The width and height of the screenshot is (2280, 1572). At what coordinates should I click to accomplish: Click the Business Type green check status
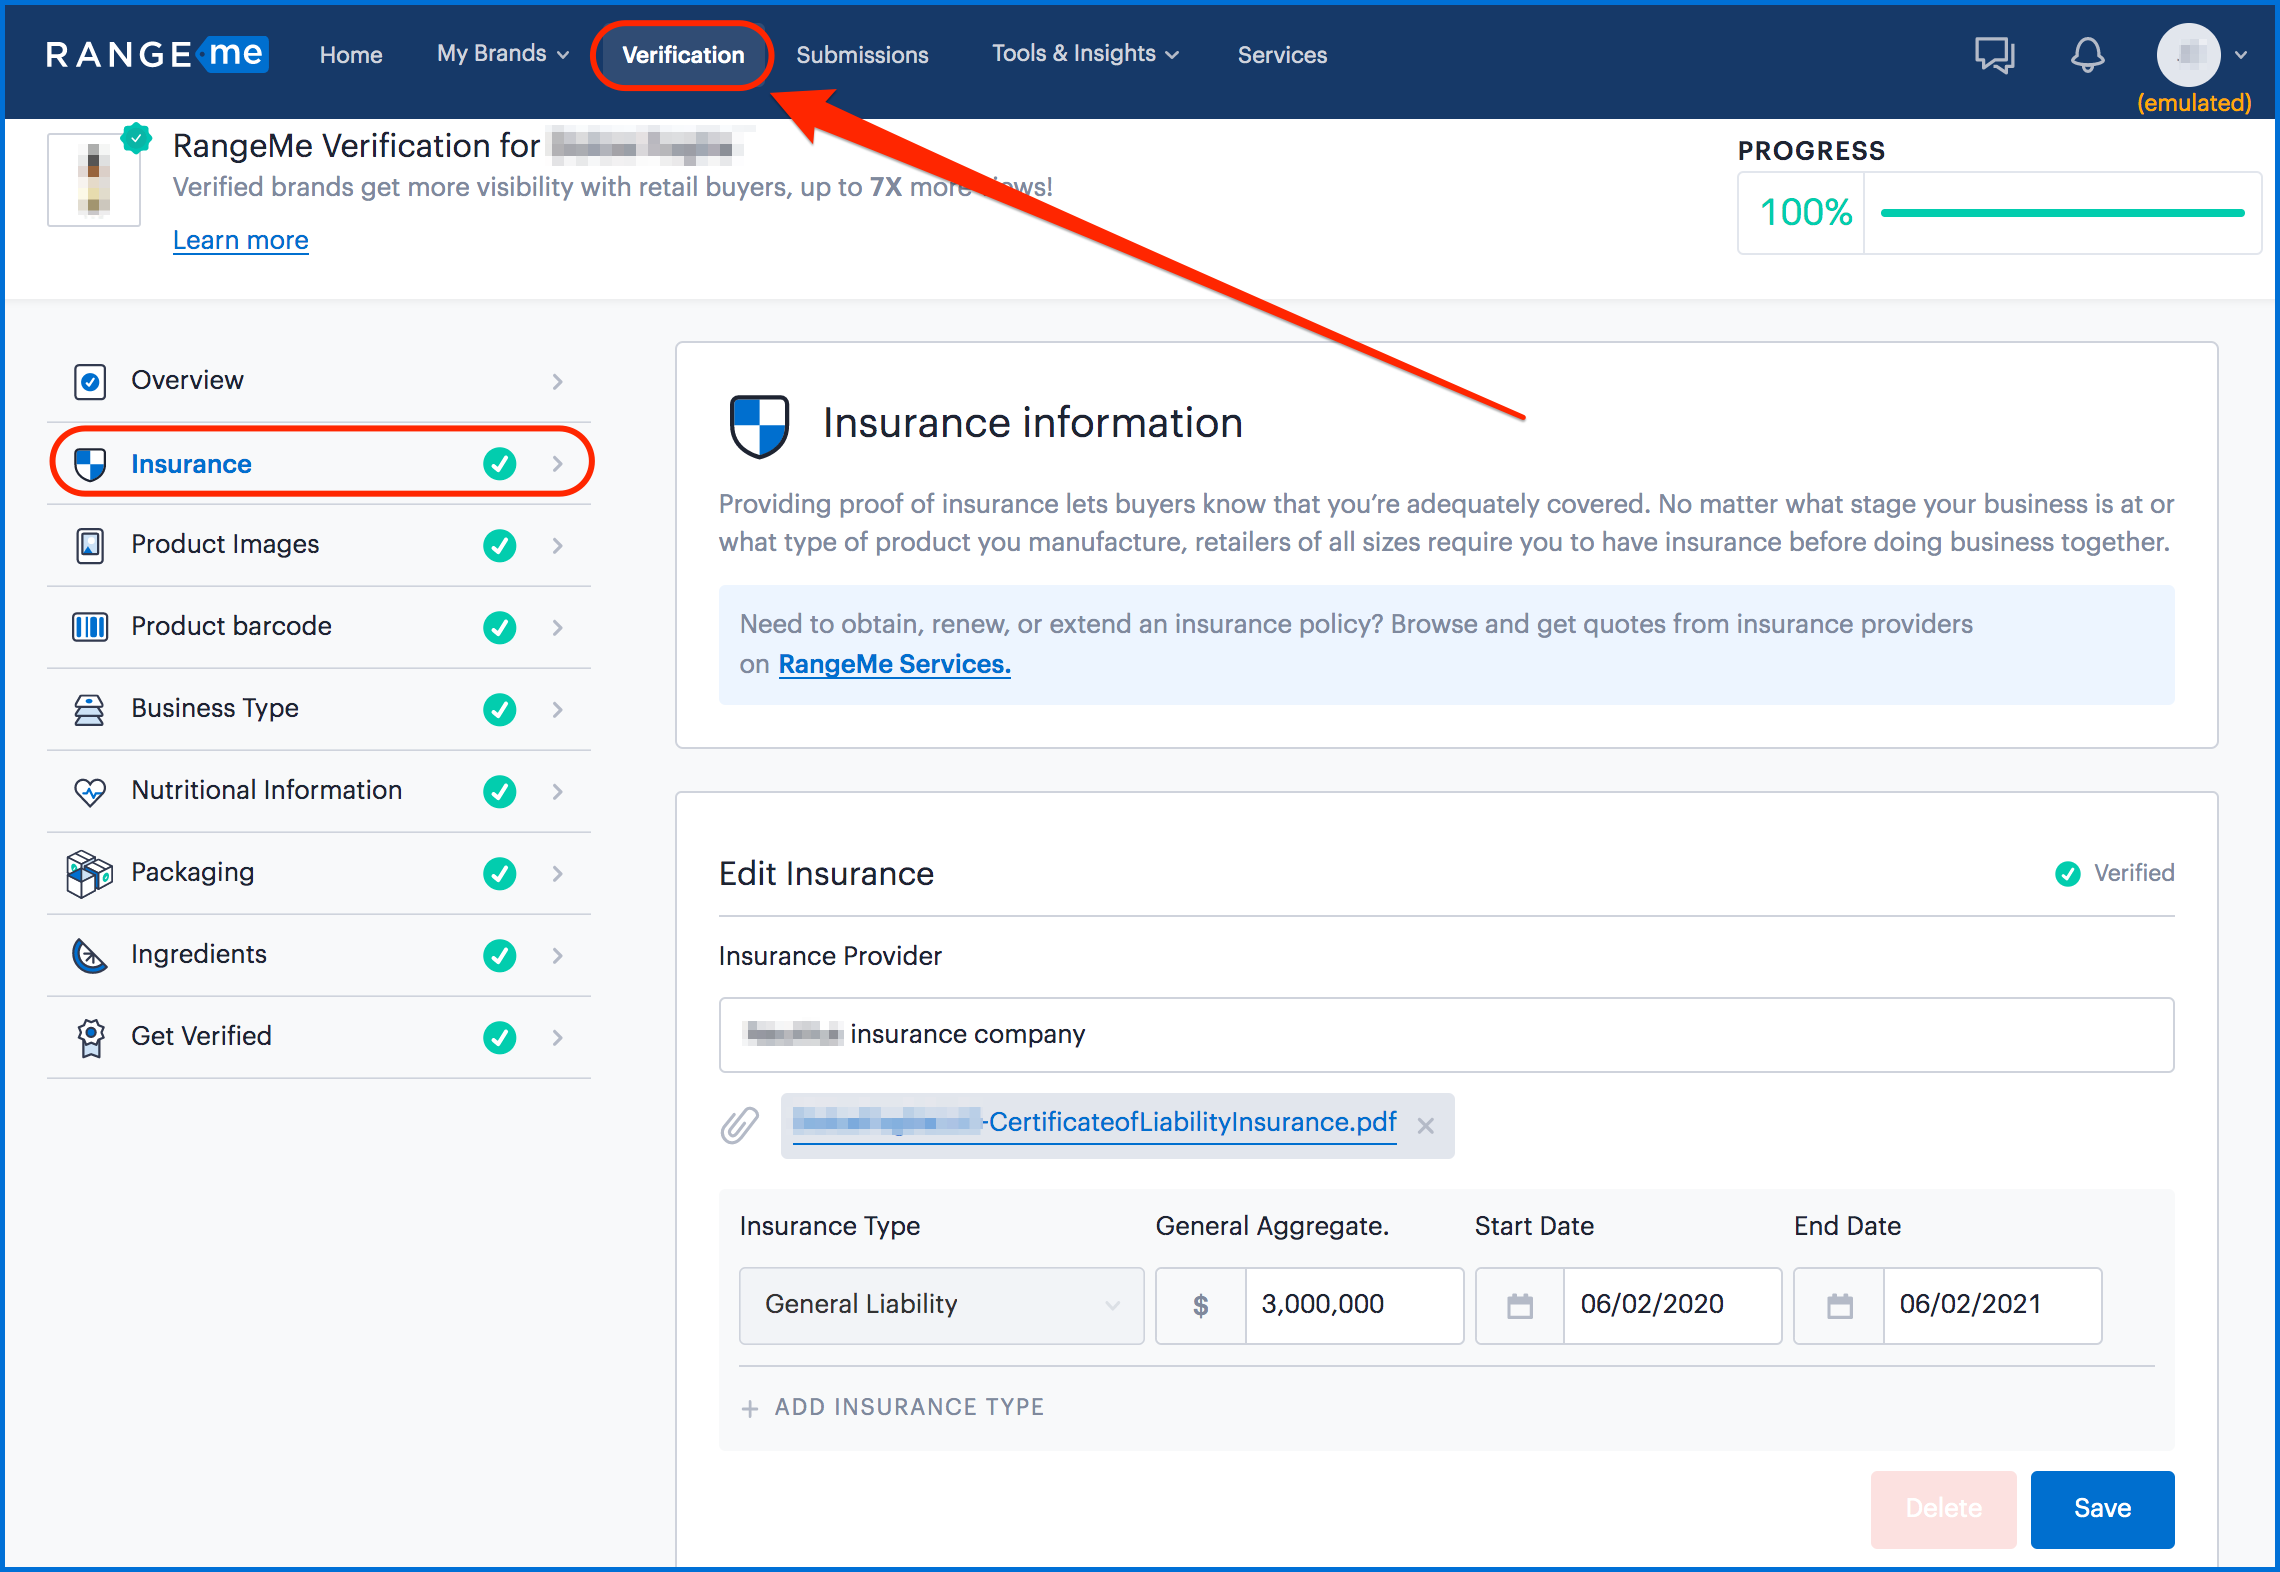click(x=500, y=710)
